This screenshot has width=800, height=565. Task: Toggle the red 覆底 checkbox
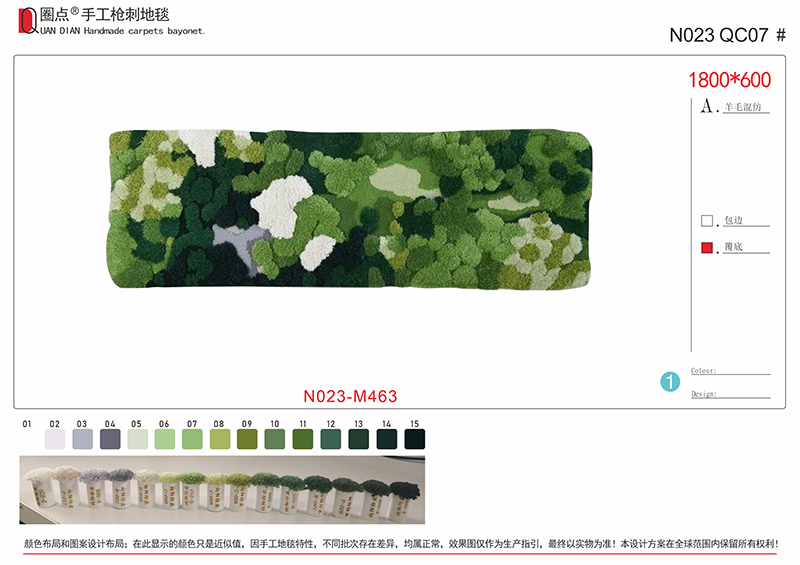point(707,248)
